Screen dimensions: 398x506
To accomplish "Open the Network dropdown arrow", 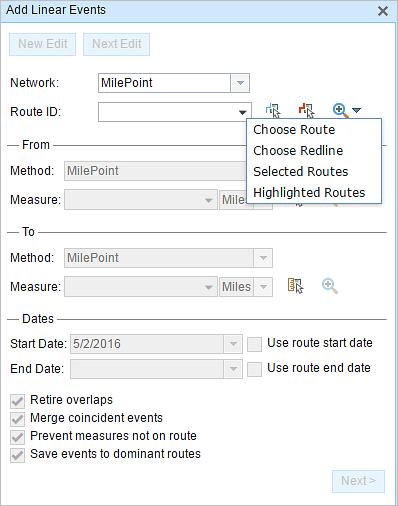I will (x=240, y=83).
